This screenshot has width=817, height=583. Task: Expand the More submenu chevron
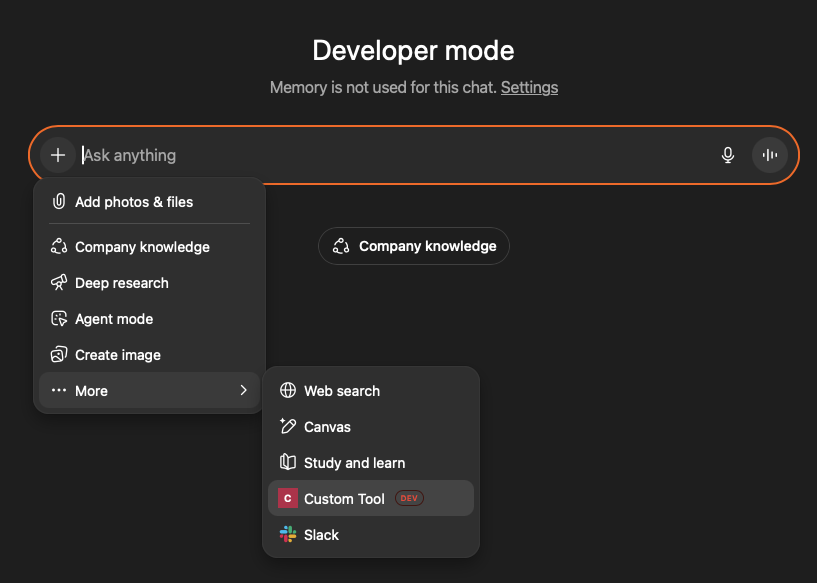(243, 390)
